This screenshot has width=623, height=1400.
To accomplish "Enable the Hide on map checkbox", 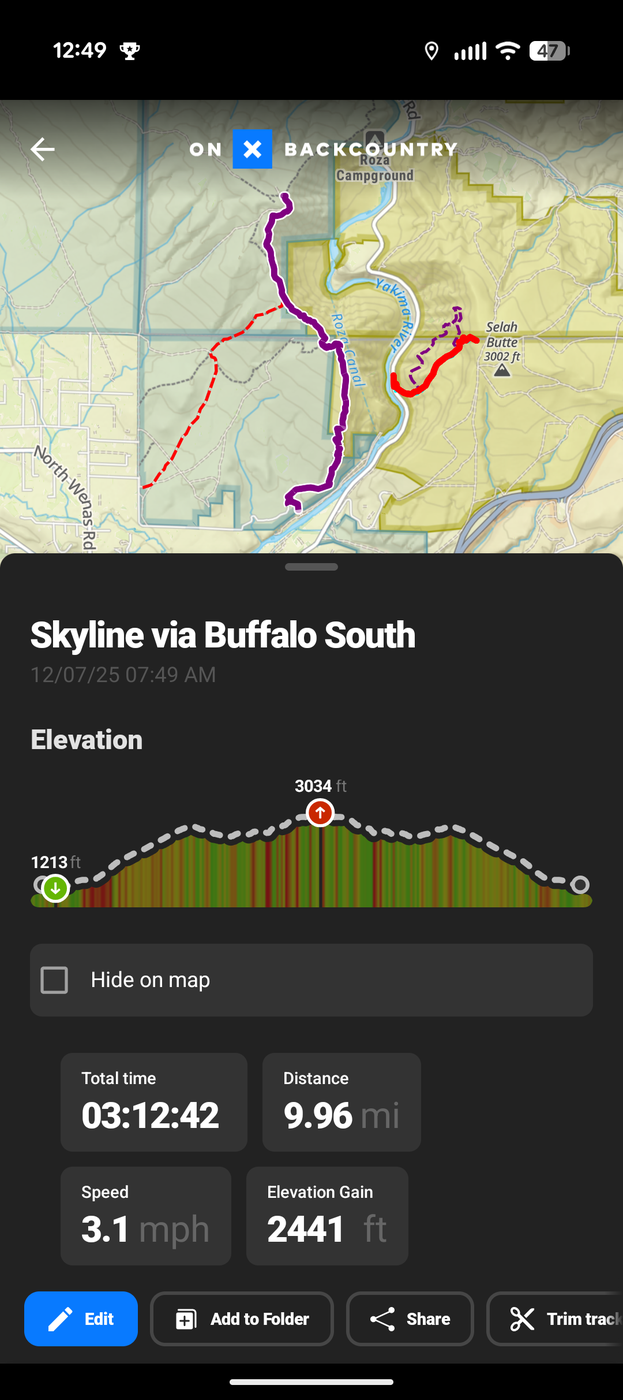I will click(55, 980).
